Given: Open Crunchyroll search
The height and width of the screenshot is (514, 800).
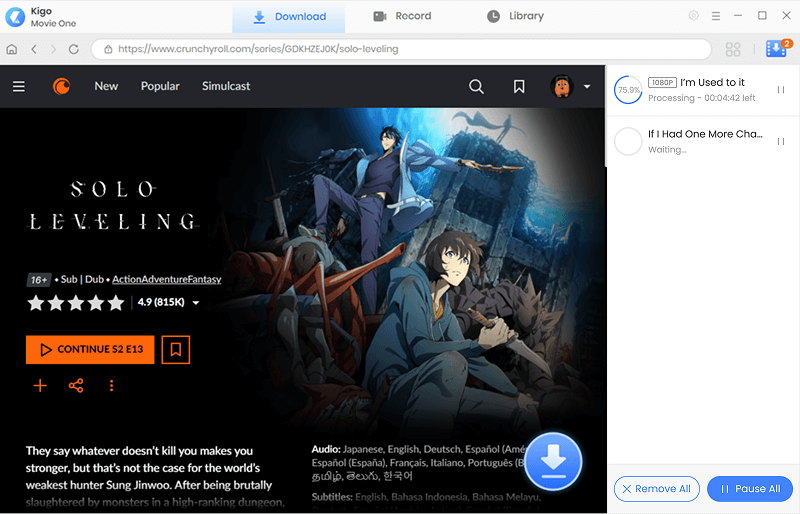Looking at the screenshot, I should 476,86.
